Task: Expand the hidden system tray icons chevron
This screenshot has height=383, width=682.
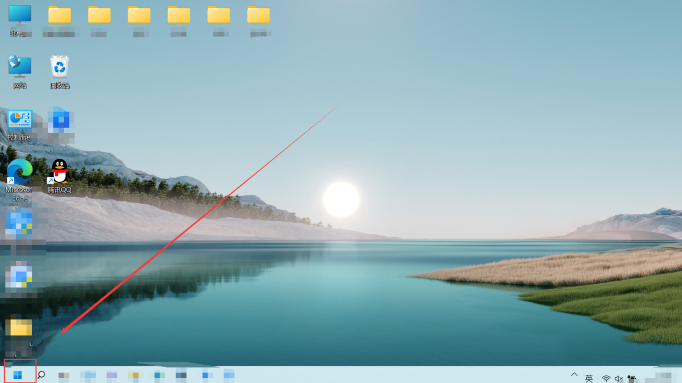Action: (574, 375)
